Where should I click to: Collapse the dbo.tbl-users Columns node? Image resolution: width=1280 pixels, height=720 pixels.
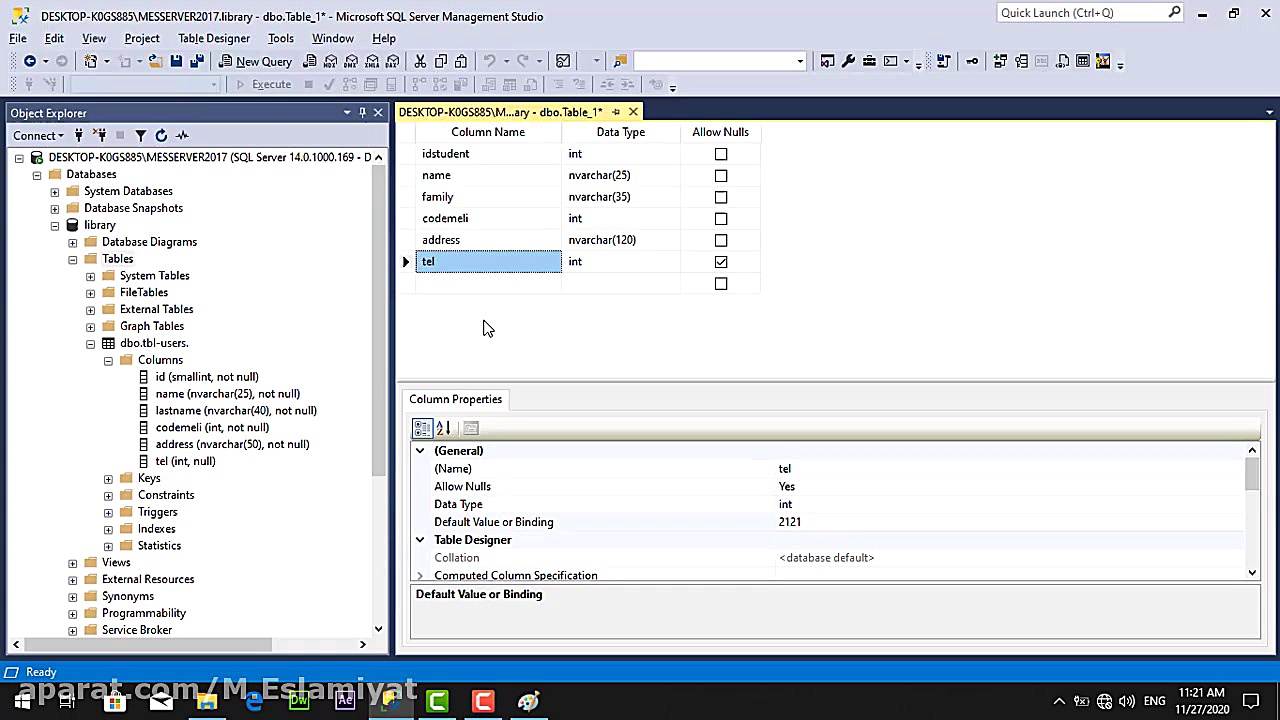click(x=108, y=360)
